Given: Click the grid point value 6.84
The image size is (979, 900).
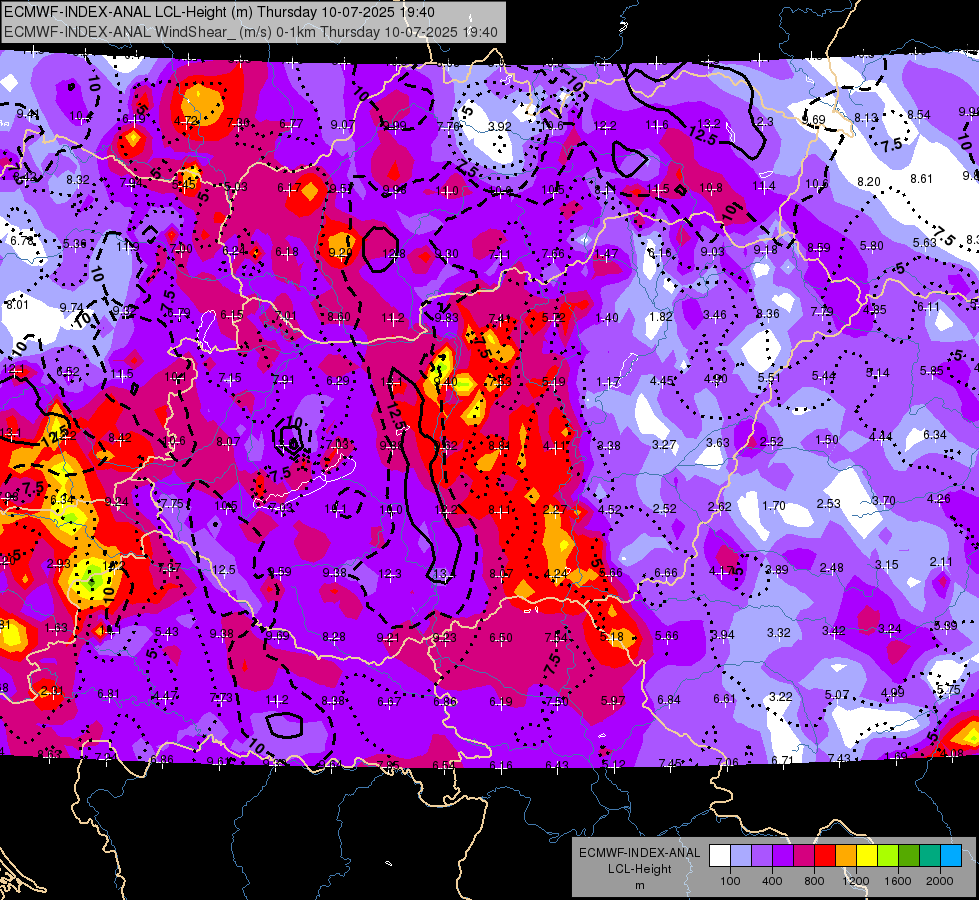Looking at the screenshot, I should tap(669, 700).
